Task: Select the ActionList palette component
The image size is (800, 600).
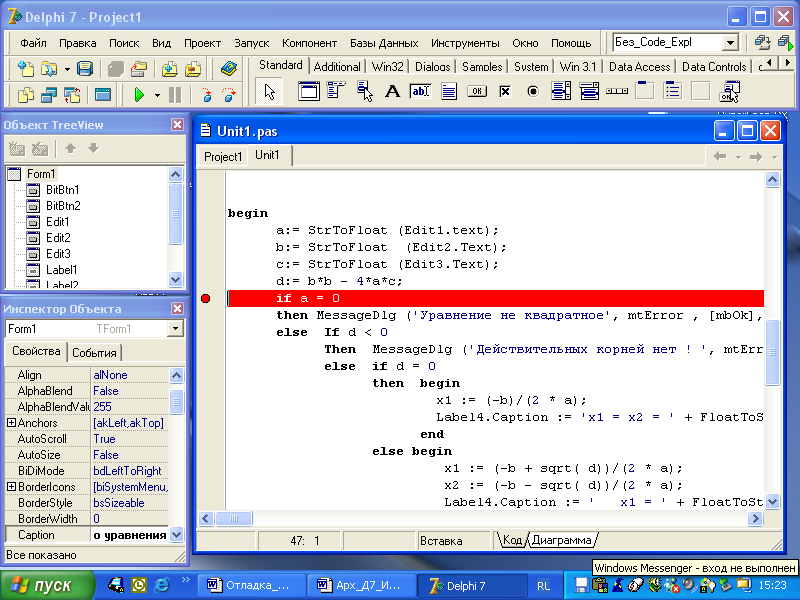Action: [x=730, y=92]
